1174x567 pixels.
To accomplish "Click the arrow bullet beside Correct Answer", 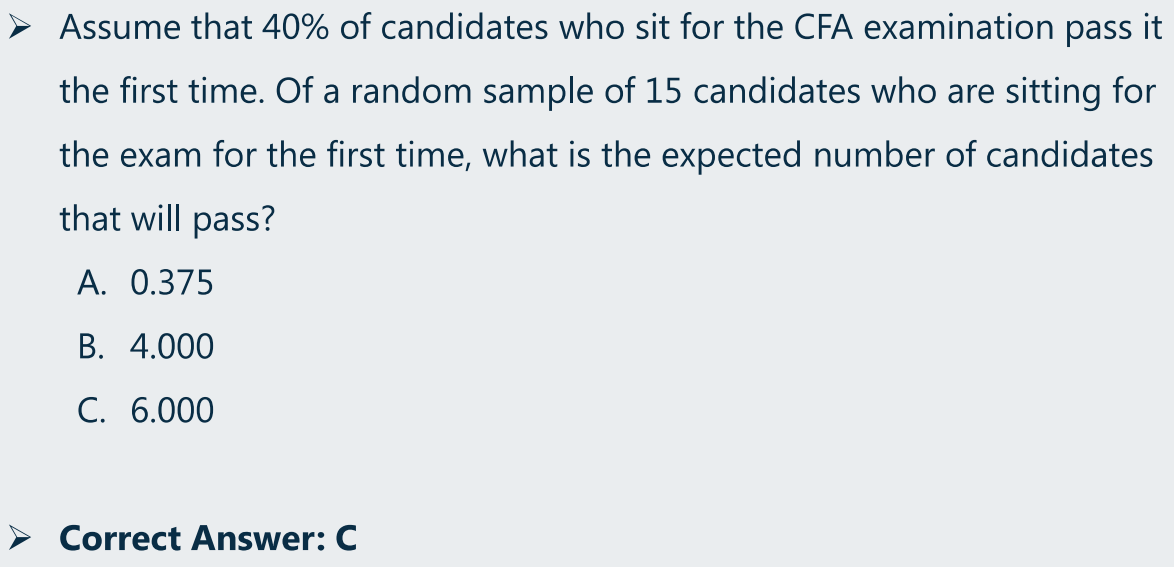I will point(19,538).
